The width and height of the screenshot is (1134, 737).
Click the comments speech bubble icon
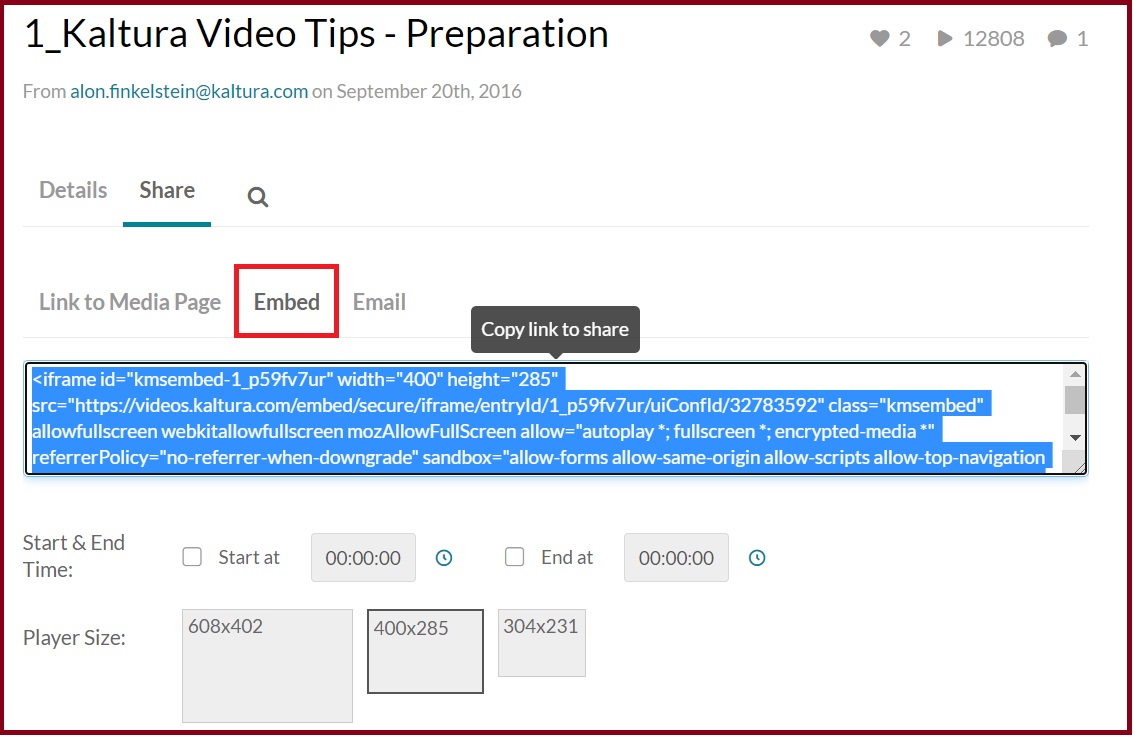[1057, 38]
